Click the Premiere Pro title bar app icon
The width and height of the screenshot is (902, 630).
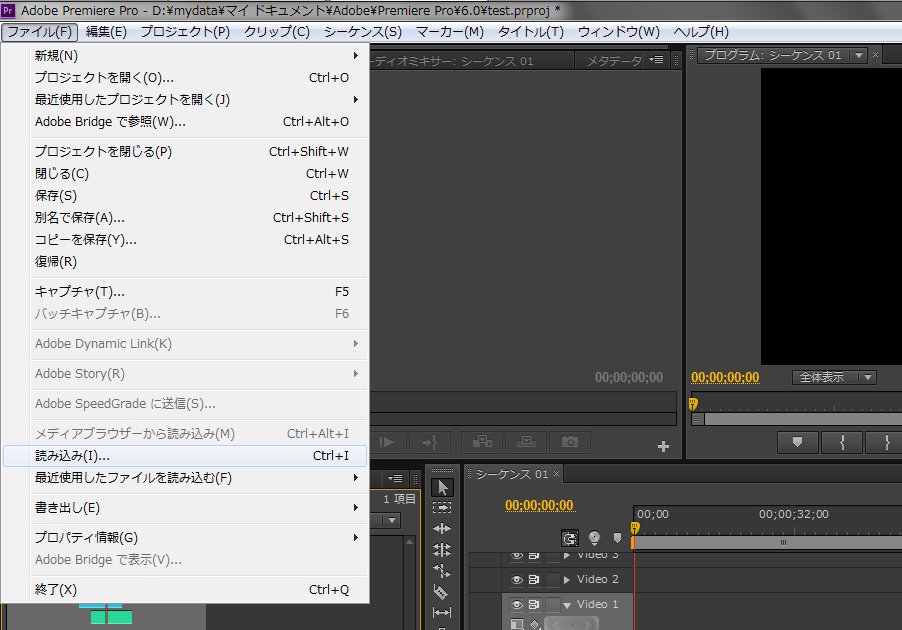pos(8,10)
